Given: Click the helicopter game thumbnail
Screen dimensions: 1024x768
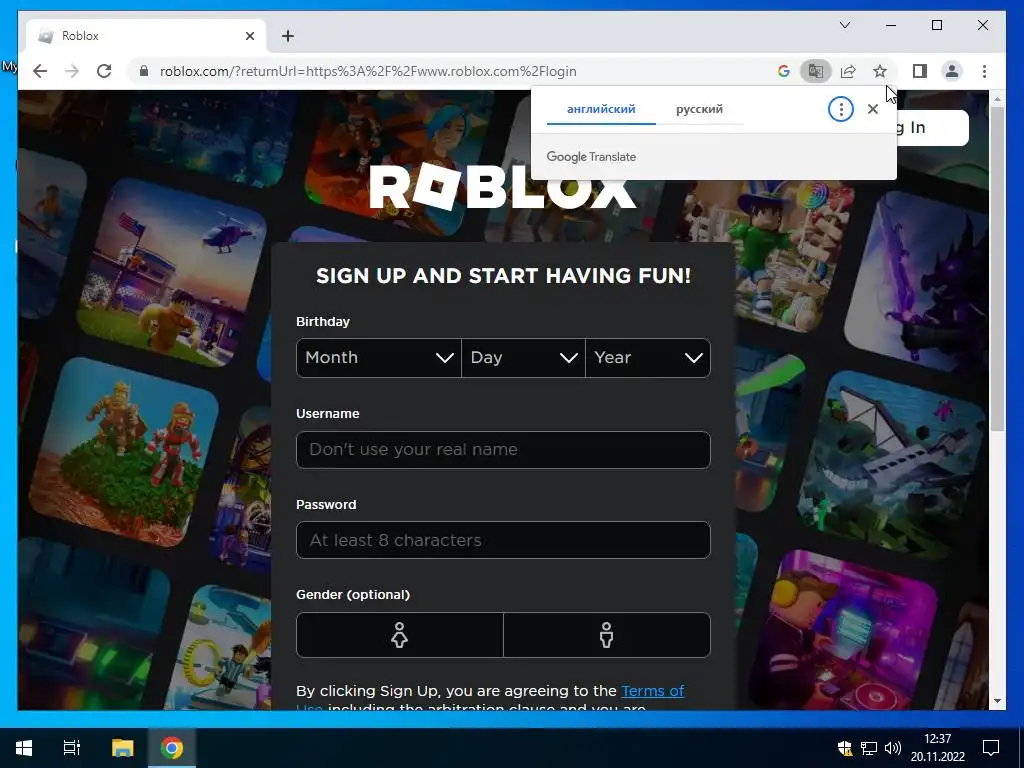Looking at the screenshot, I should click(172, 272).
